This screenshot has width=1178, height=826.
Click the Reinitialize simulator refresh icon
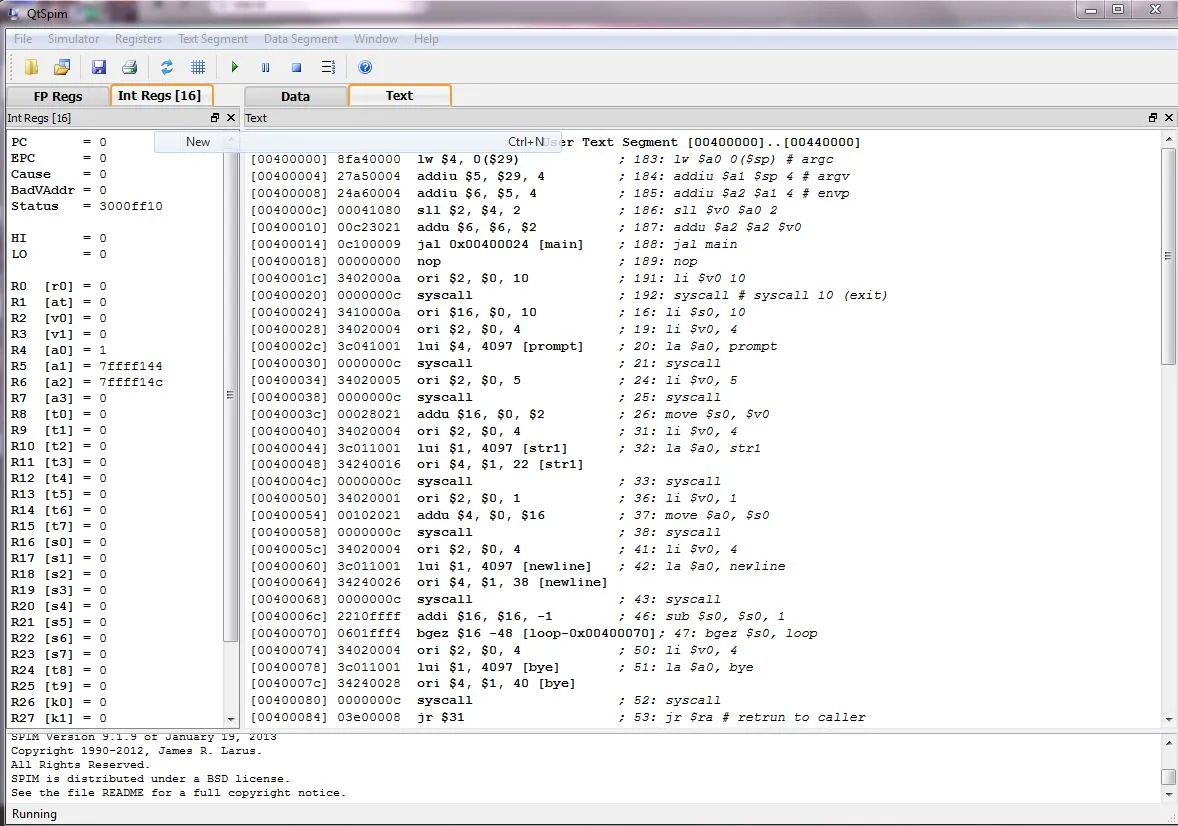167,67
